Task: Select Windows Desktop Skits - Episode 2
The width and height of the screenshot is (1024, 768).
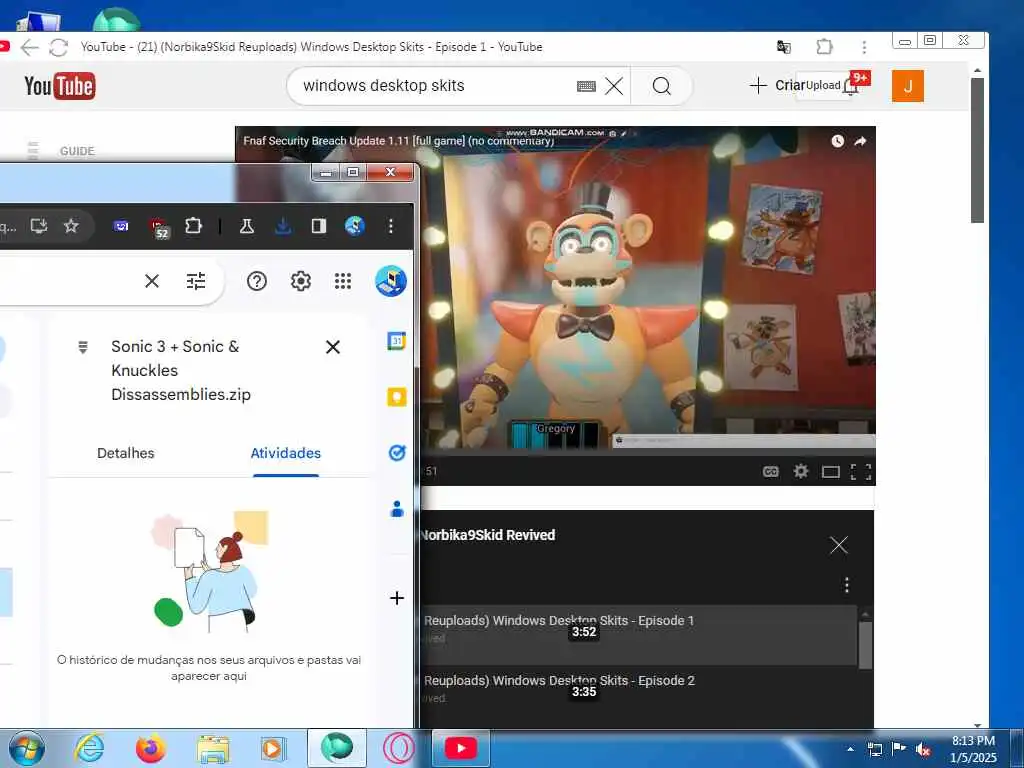Action: click(639, 696)
